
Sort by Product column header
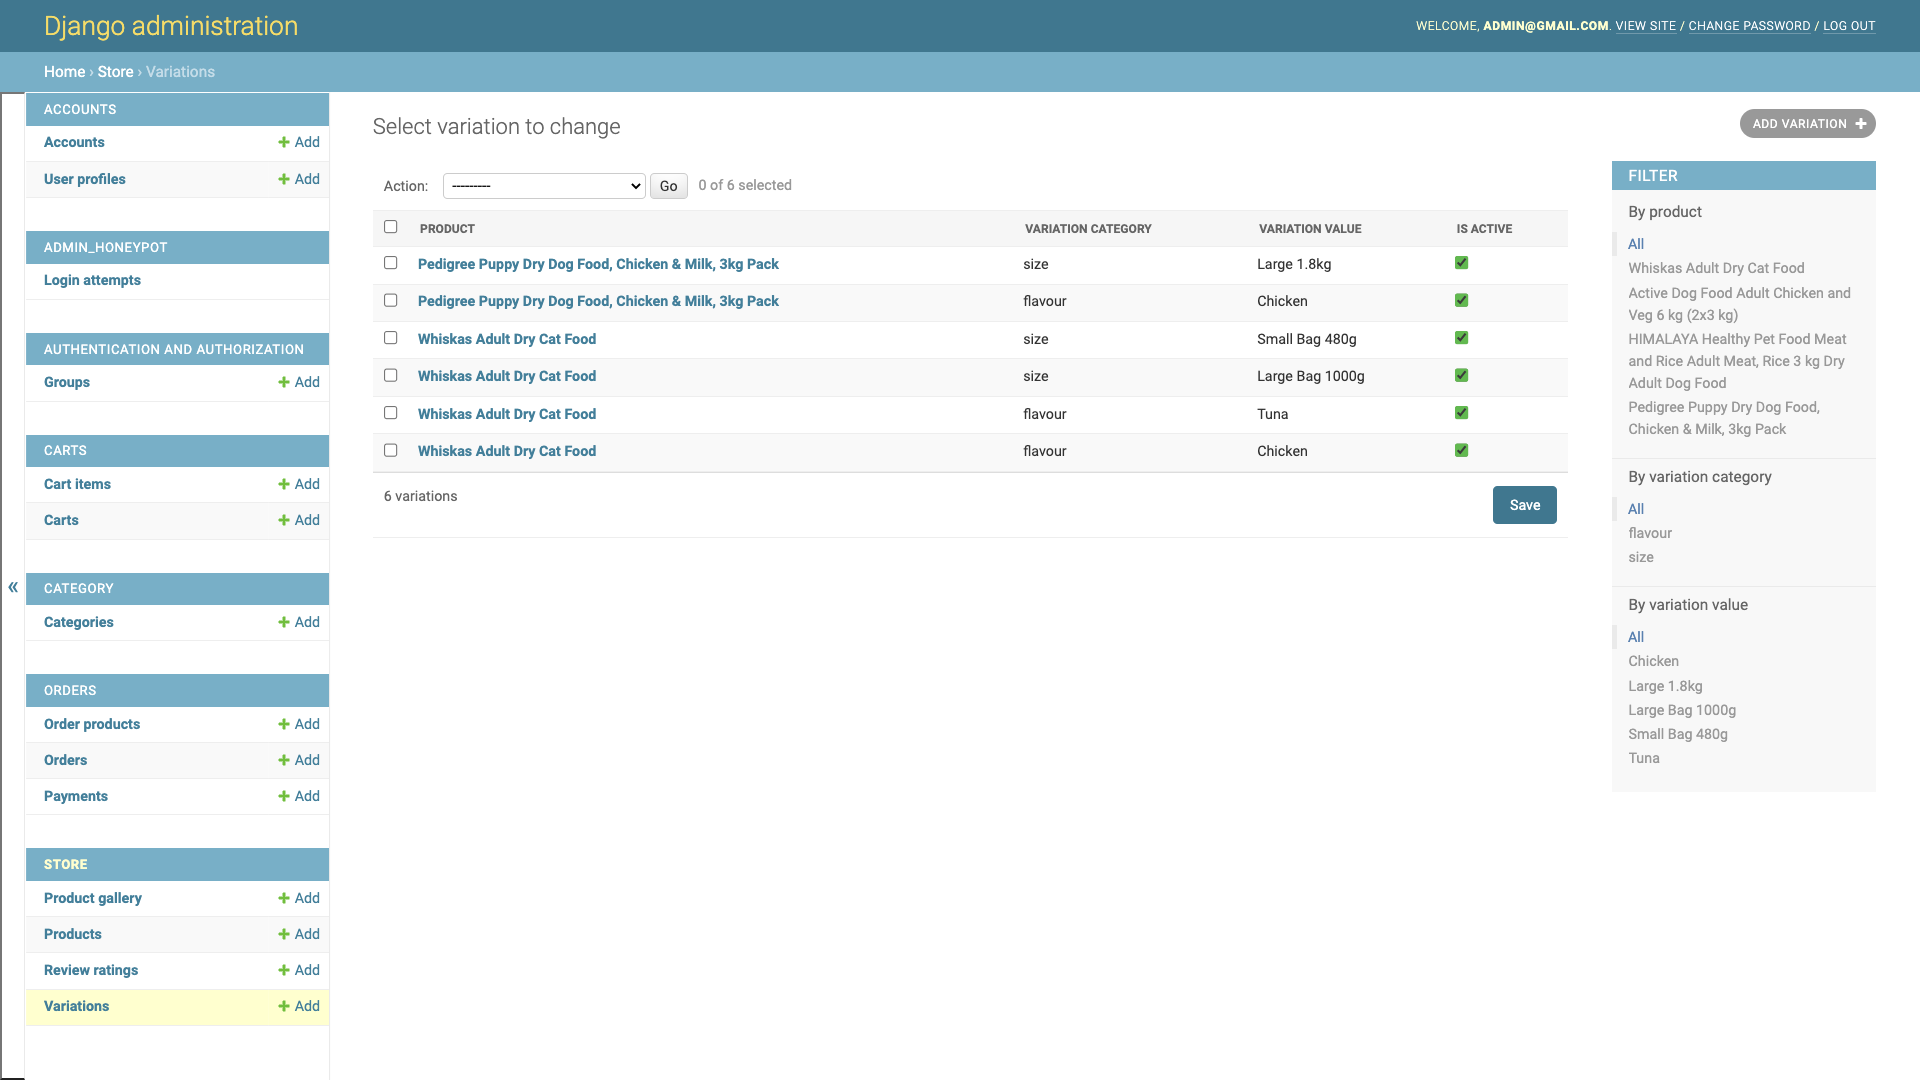pos(447,229)
